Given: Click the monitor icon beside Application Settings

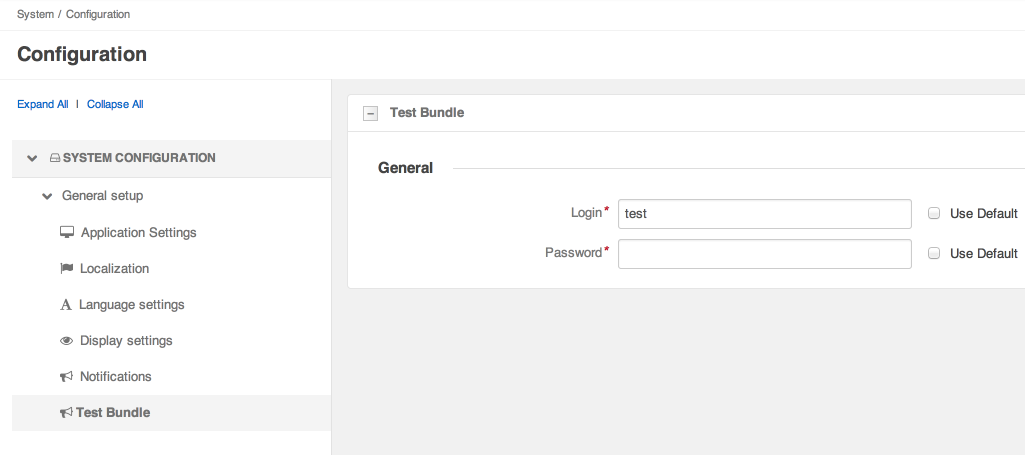Looking at the screenshot, I should pyautogui.click(x=67, y=233).
